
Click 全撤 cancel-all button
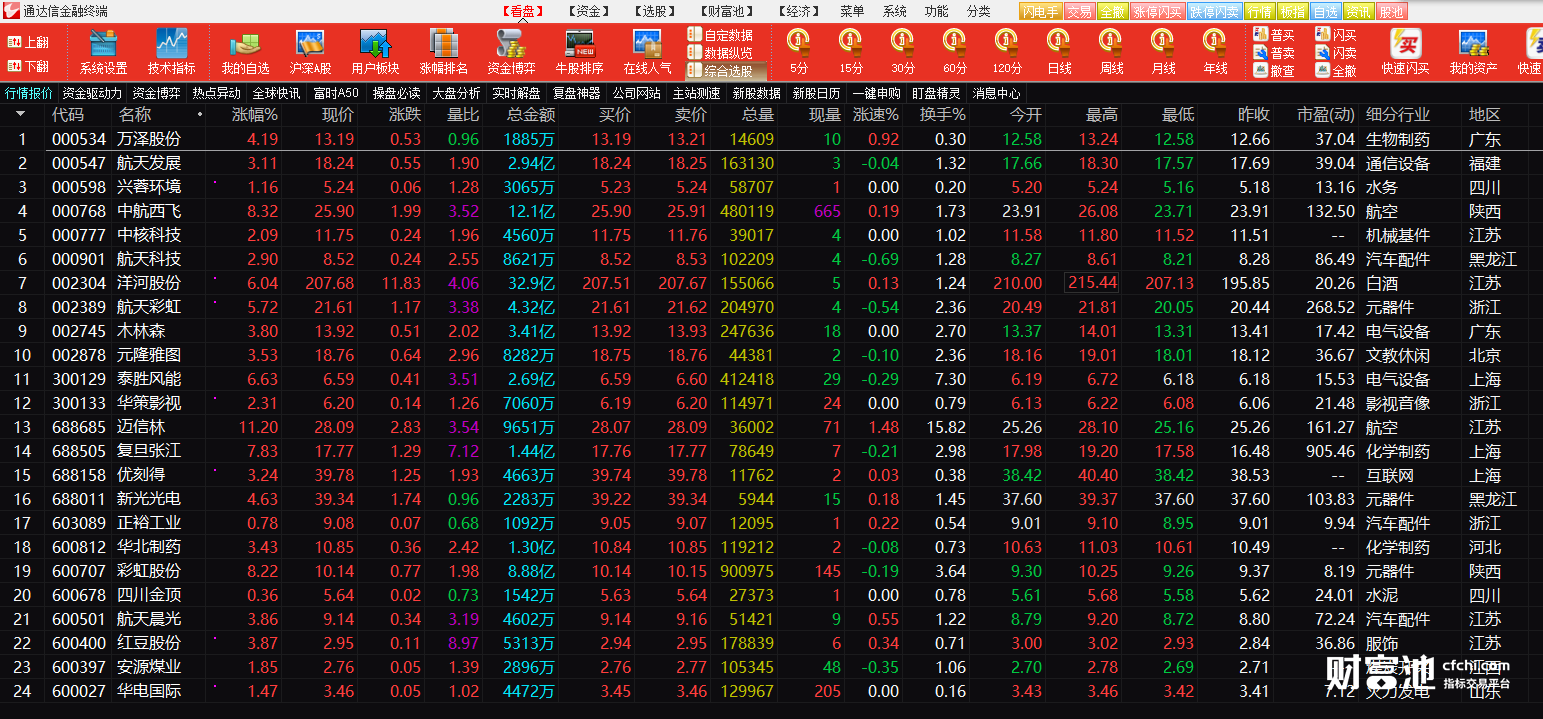pyautogui.click(x=1336, y=71)
